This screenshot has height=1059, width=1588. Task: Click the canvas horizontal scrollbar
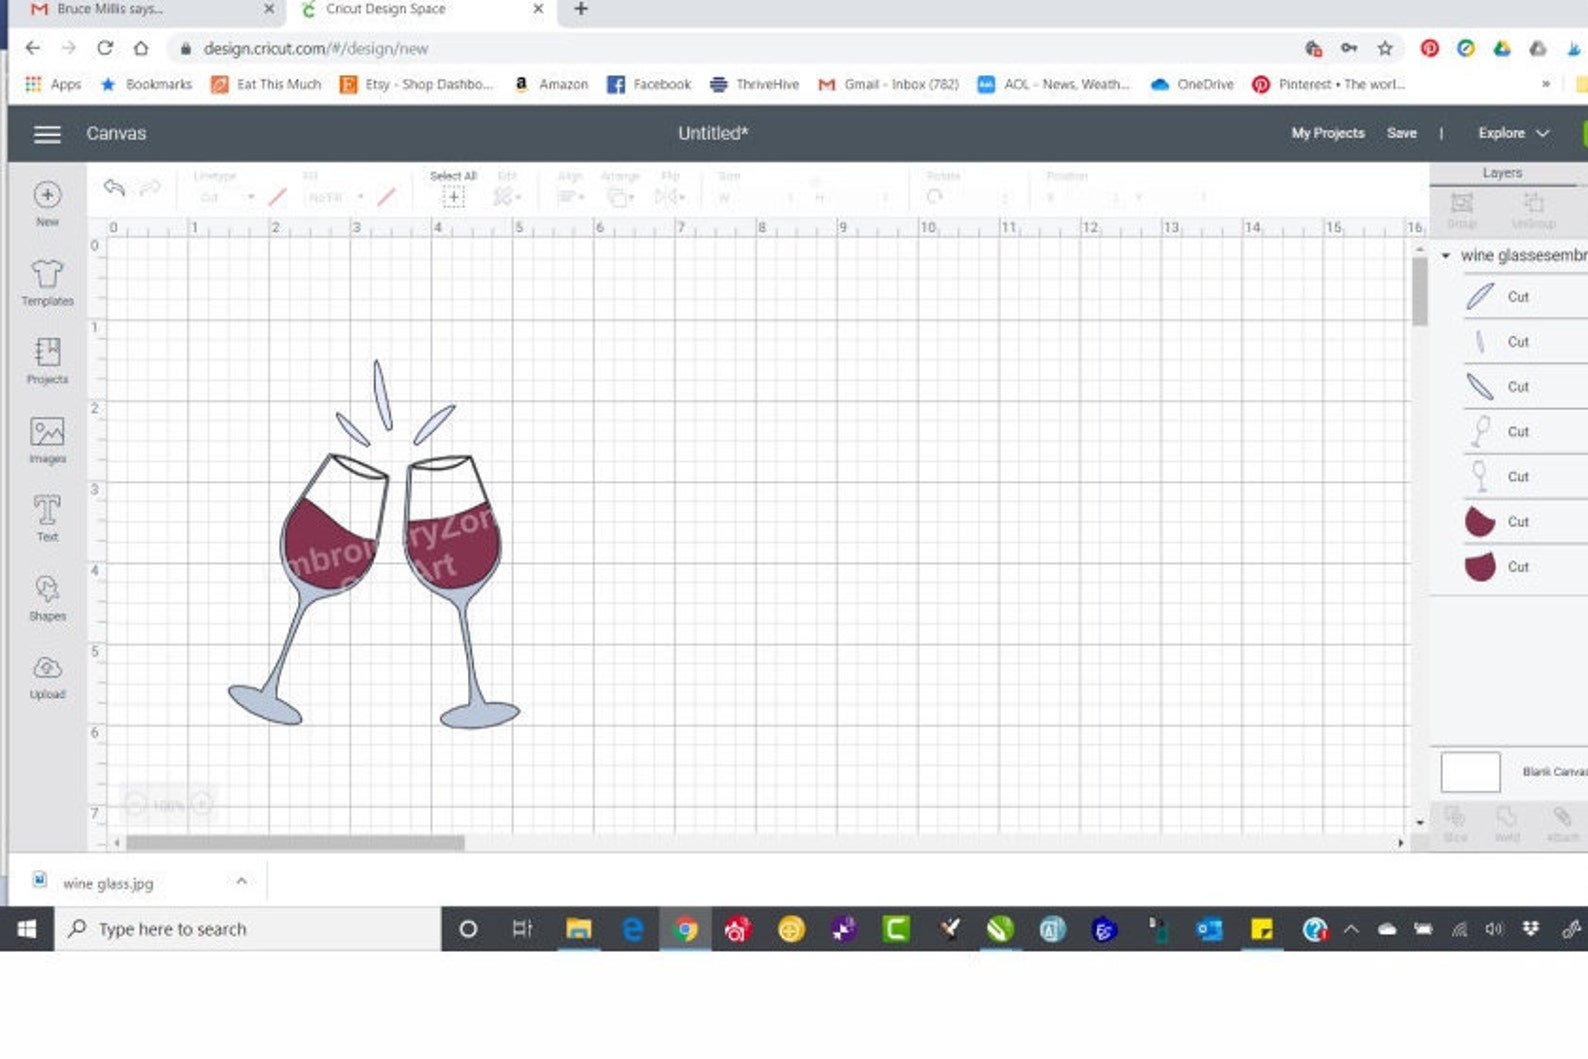click(295, 843)
